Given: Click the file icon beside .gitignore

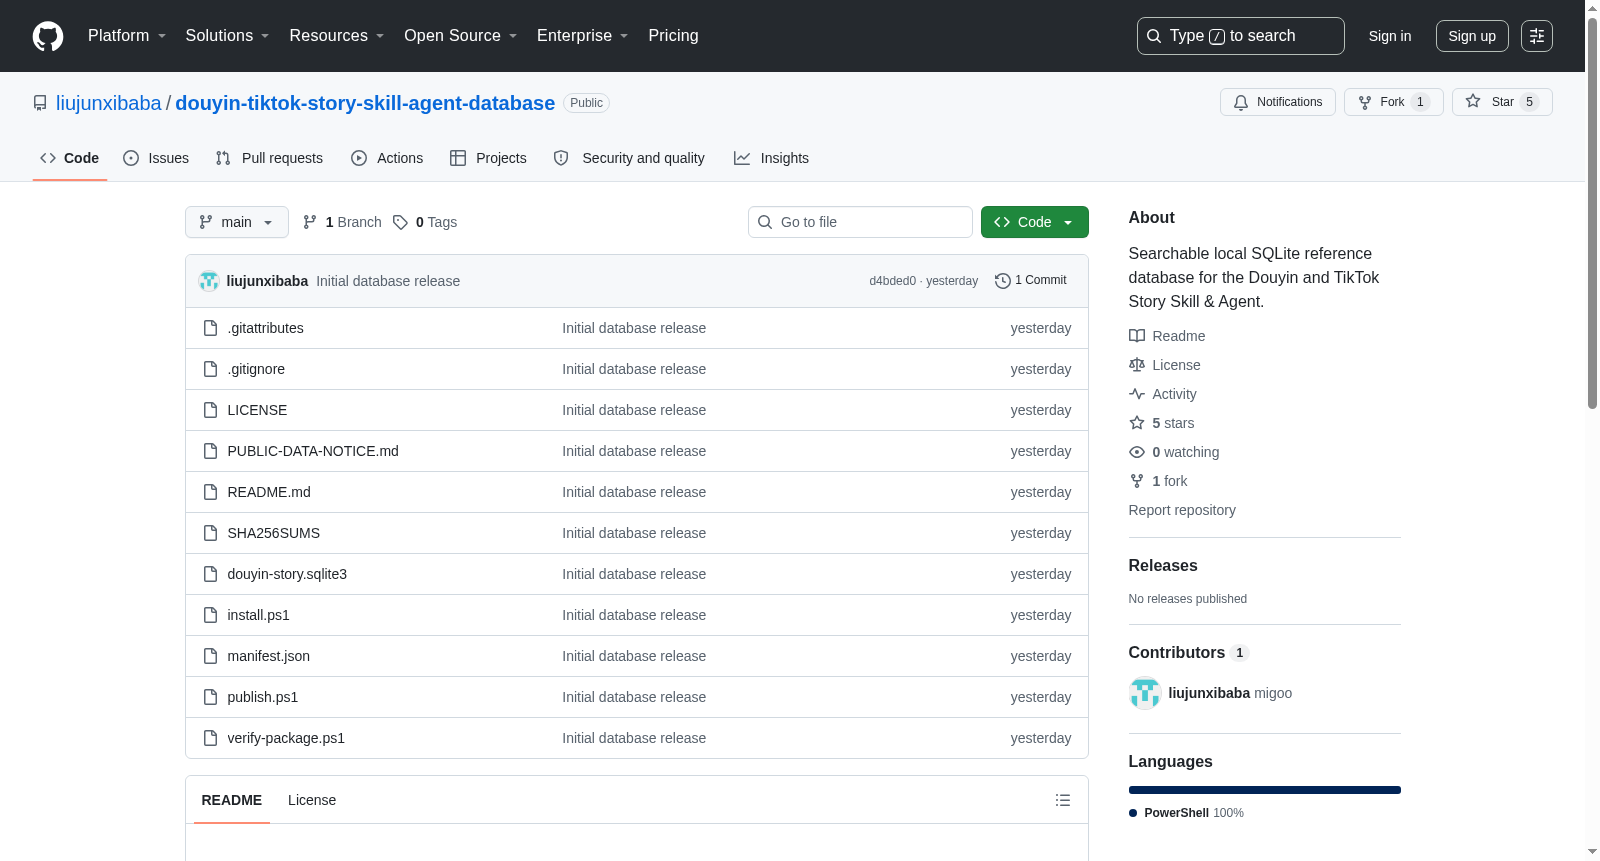Looking at the screenshot, I should (x=210, y=369).
